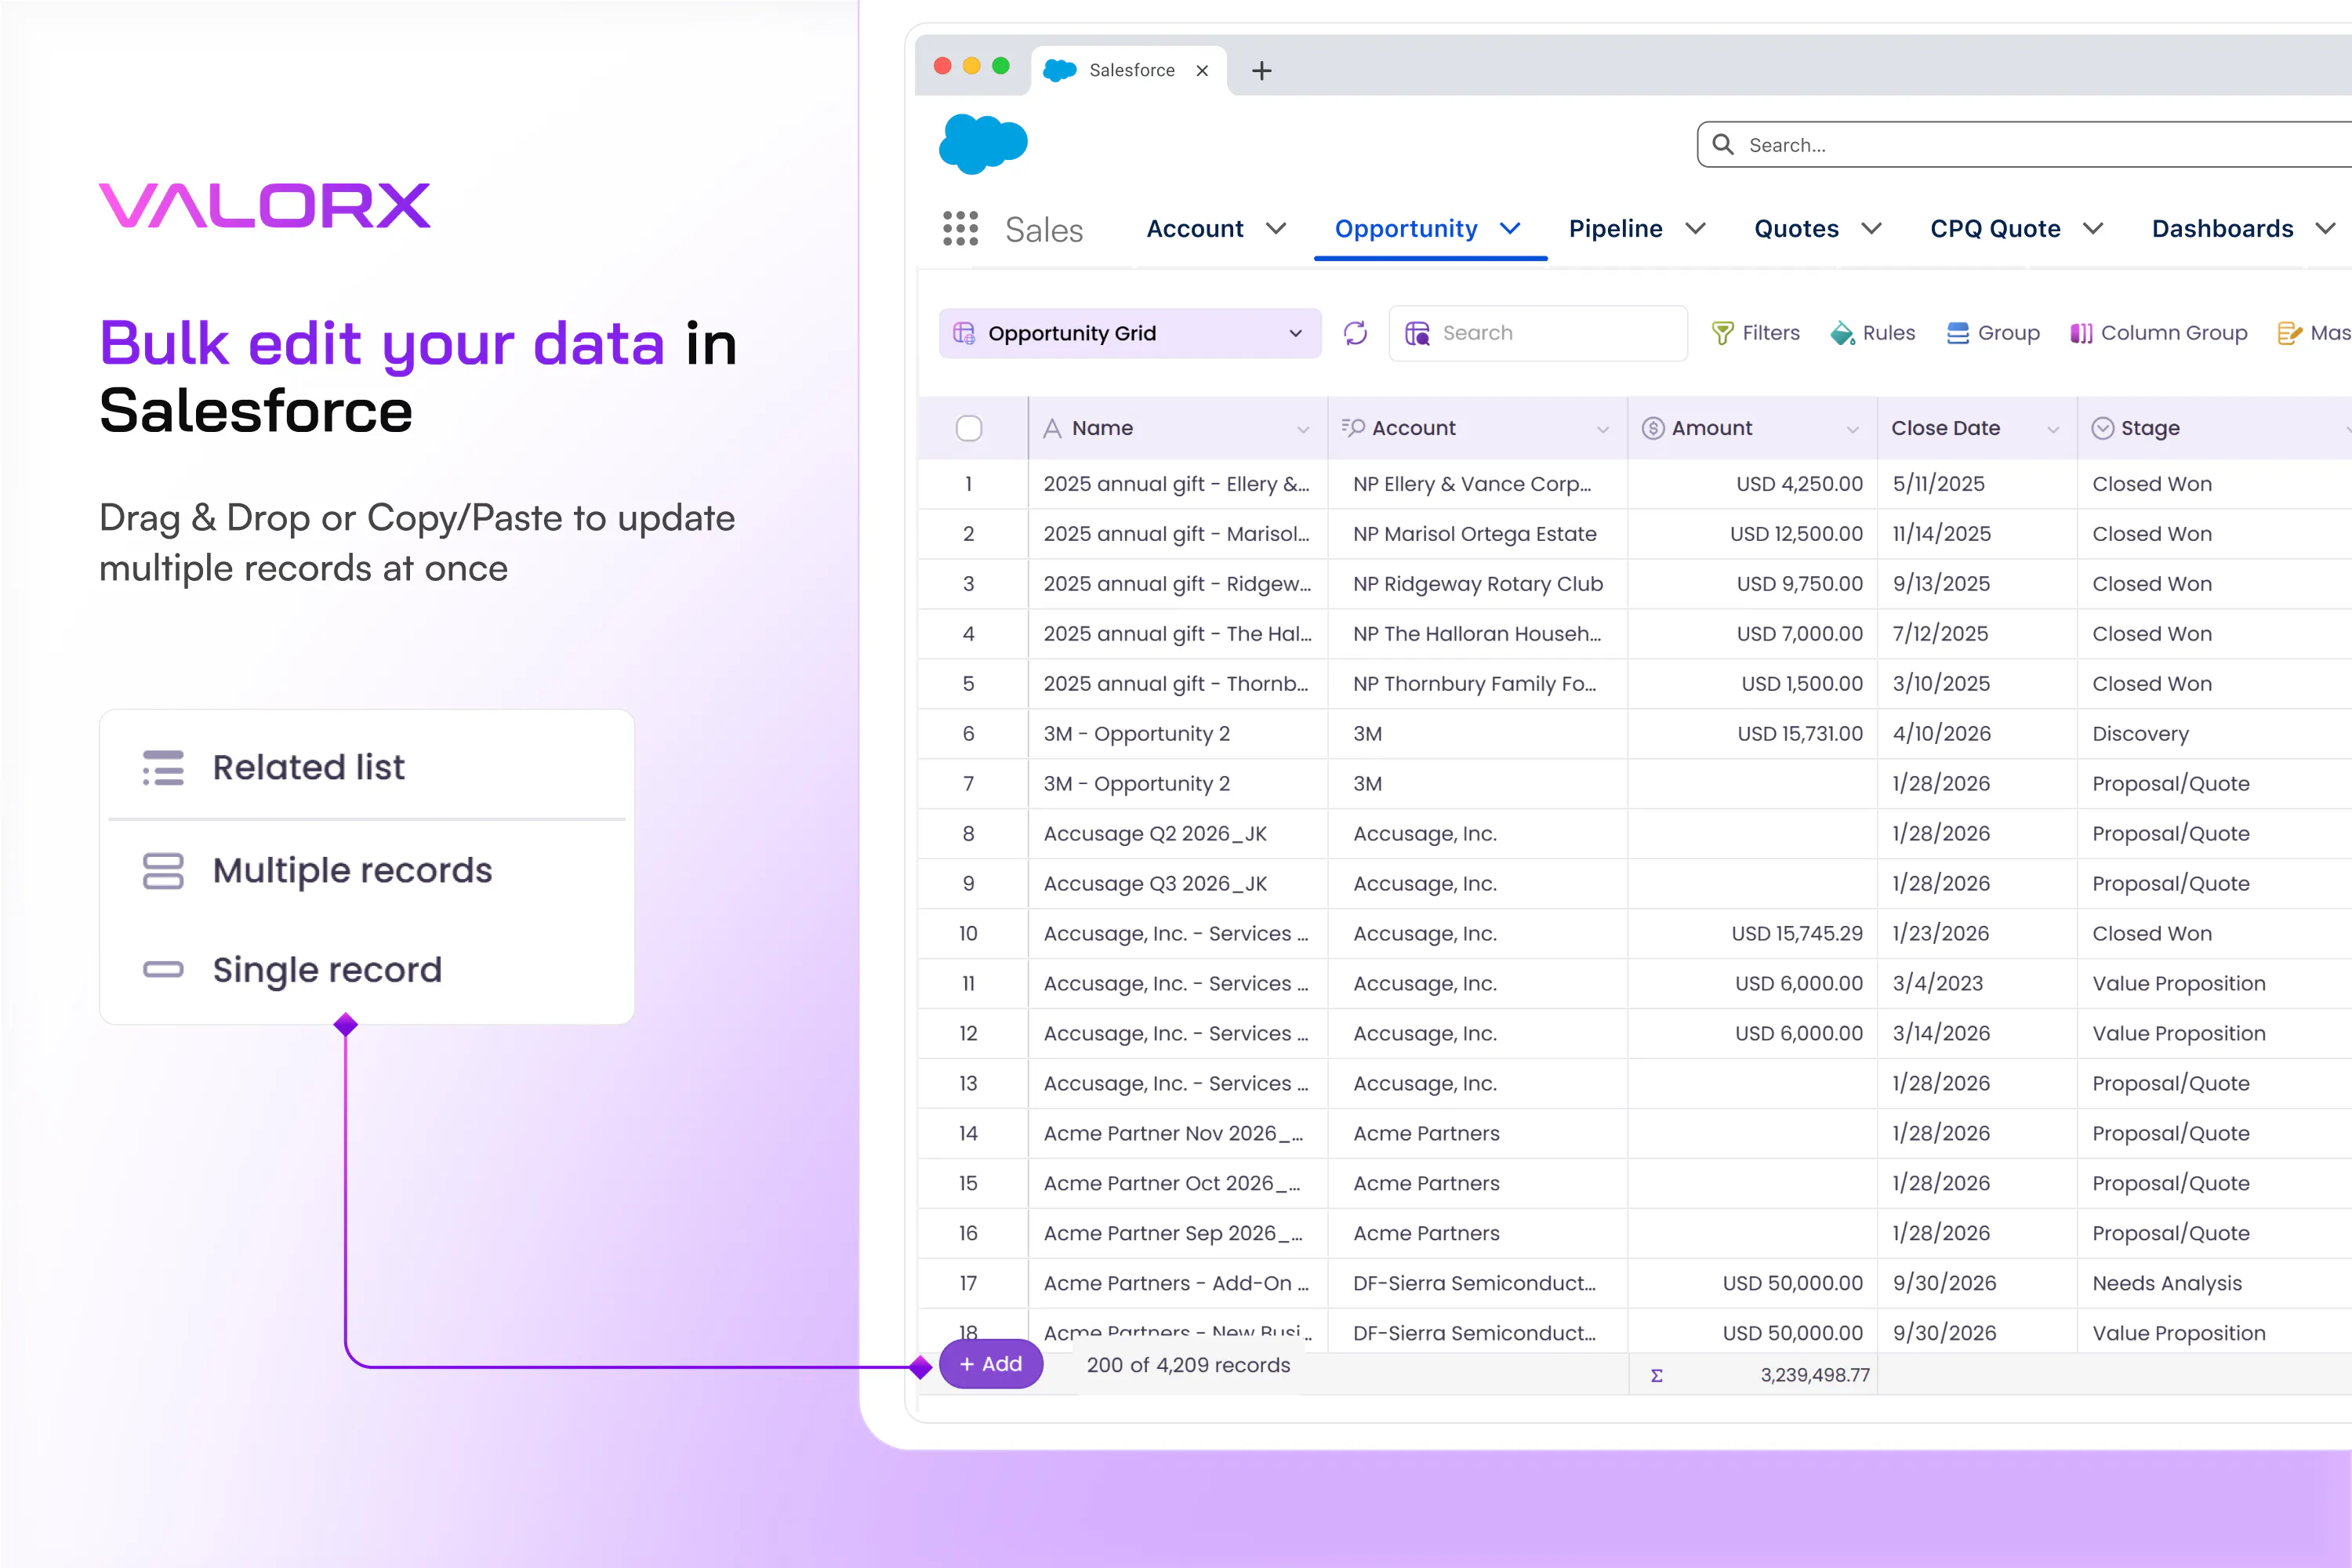This screenshot has height=1568, width=2352.
Task: Expand the Account tab chevron
Action: pyautogui.click(x=1276, y=229)
